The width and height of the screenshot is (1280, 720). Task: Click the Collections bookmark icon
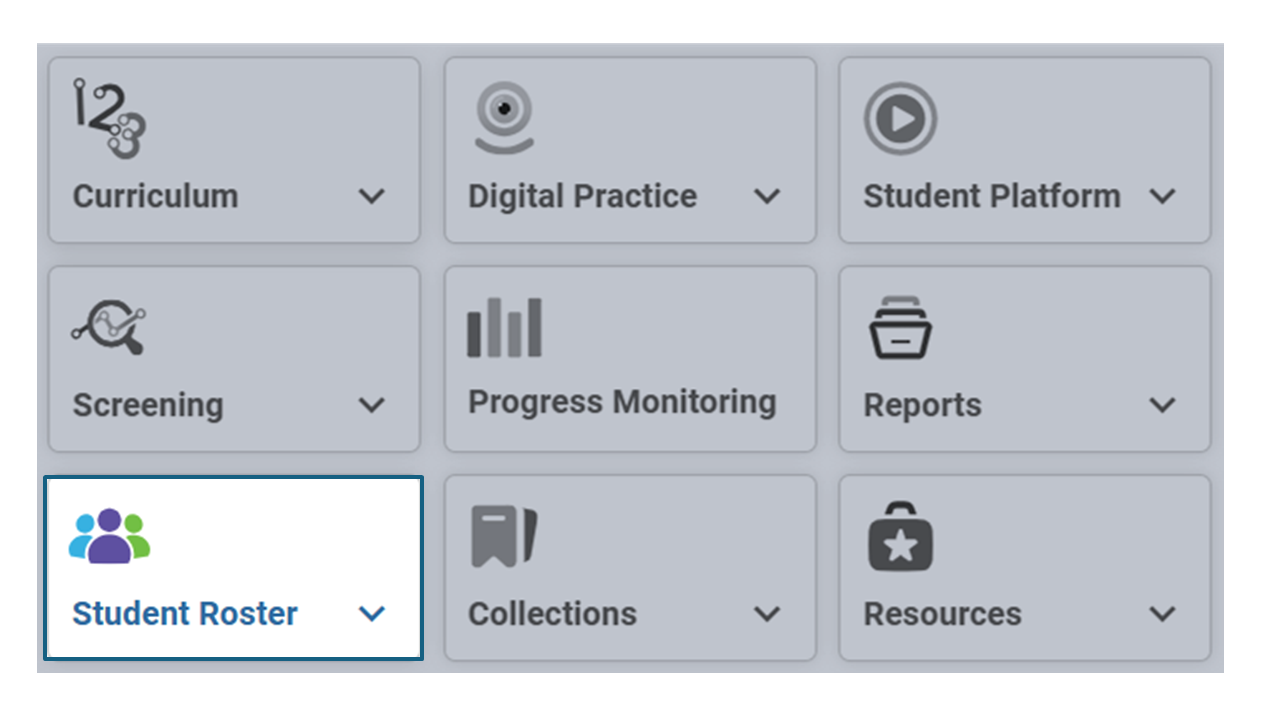click(504, 537)
